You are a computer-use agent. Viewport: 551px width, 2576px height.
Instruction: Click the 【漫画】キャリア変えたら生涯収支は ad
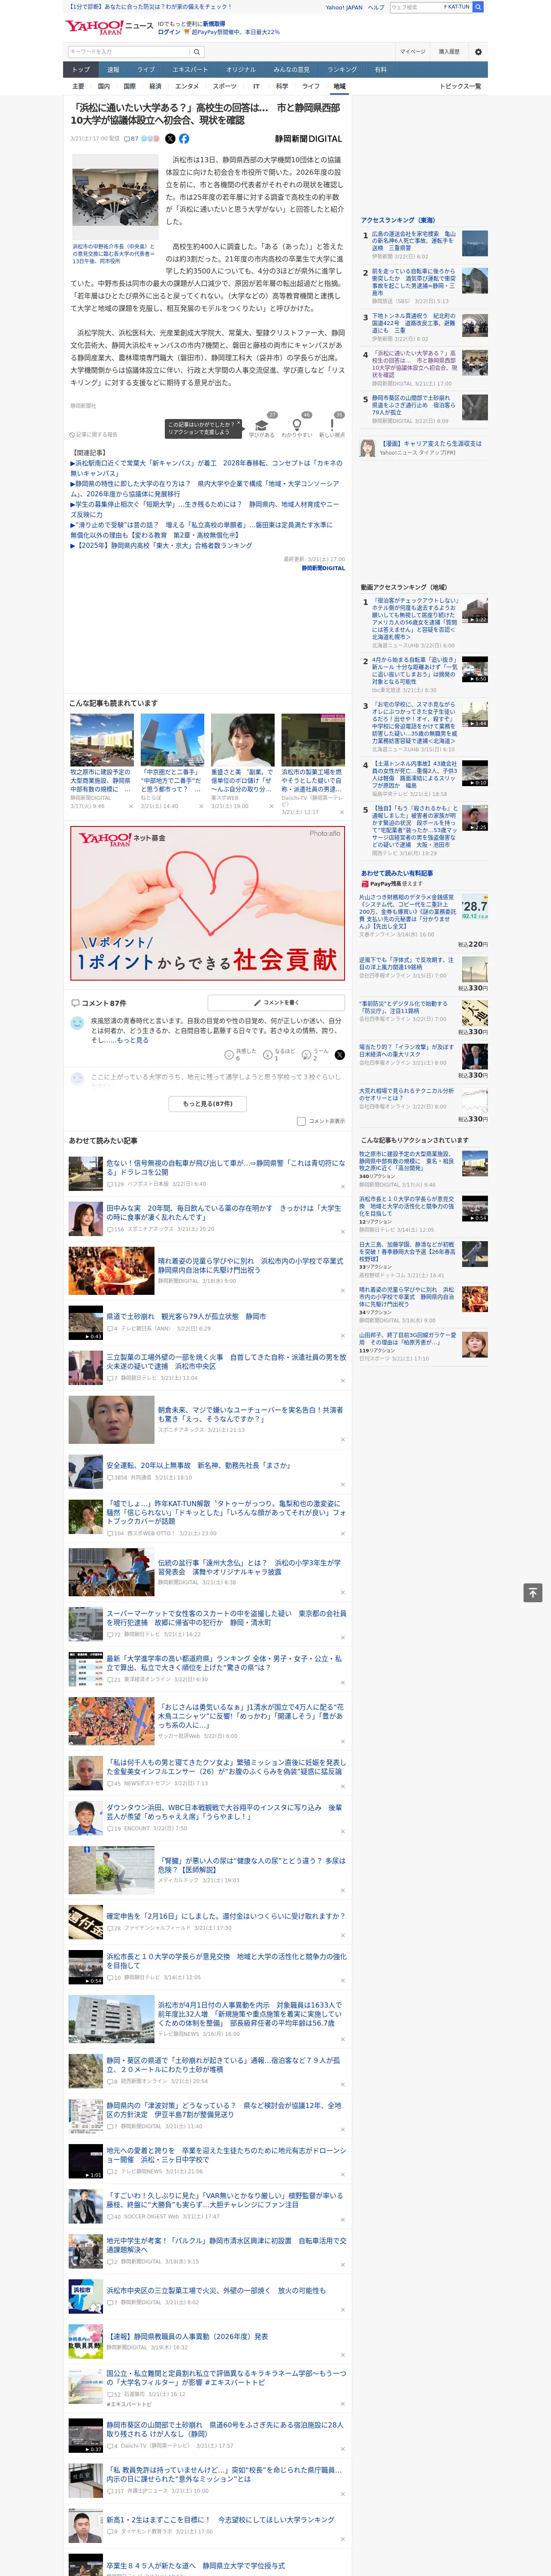(430, 443)
